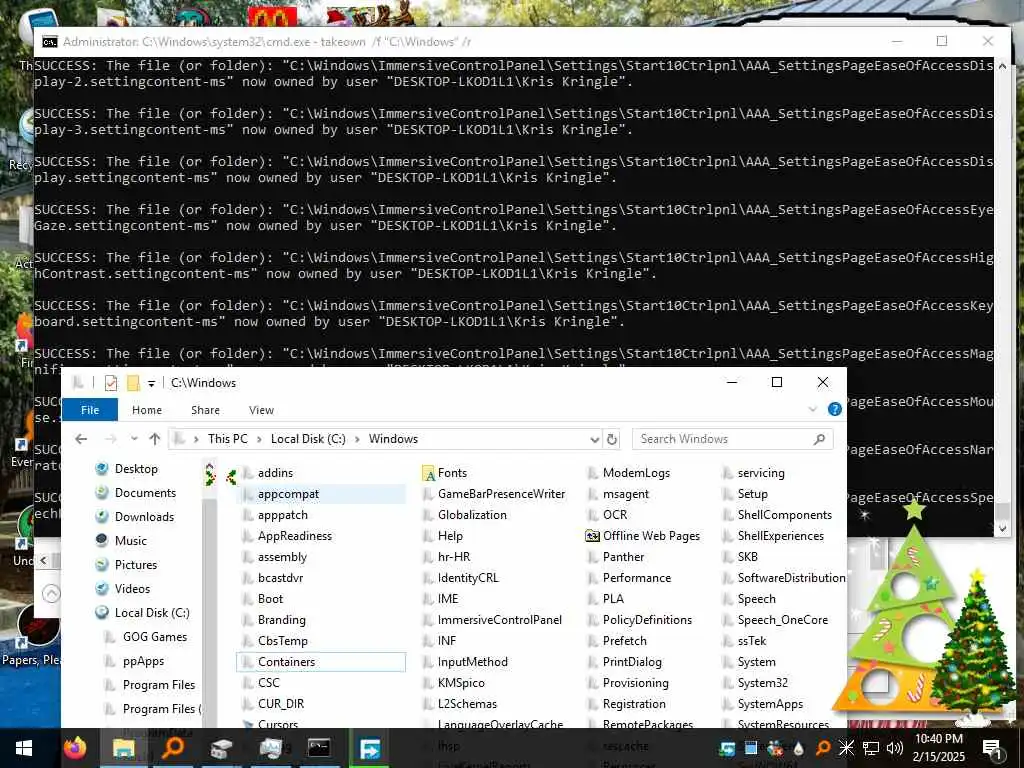The image size is (1024, 768).
Task: Select GOG Games in the navigation tree
Action: 155,637
